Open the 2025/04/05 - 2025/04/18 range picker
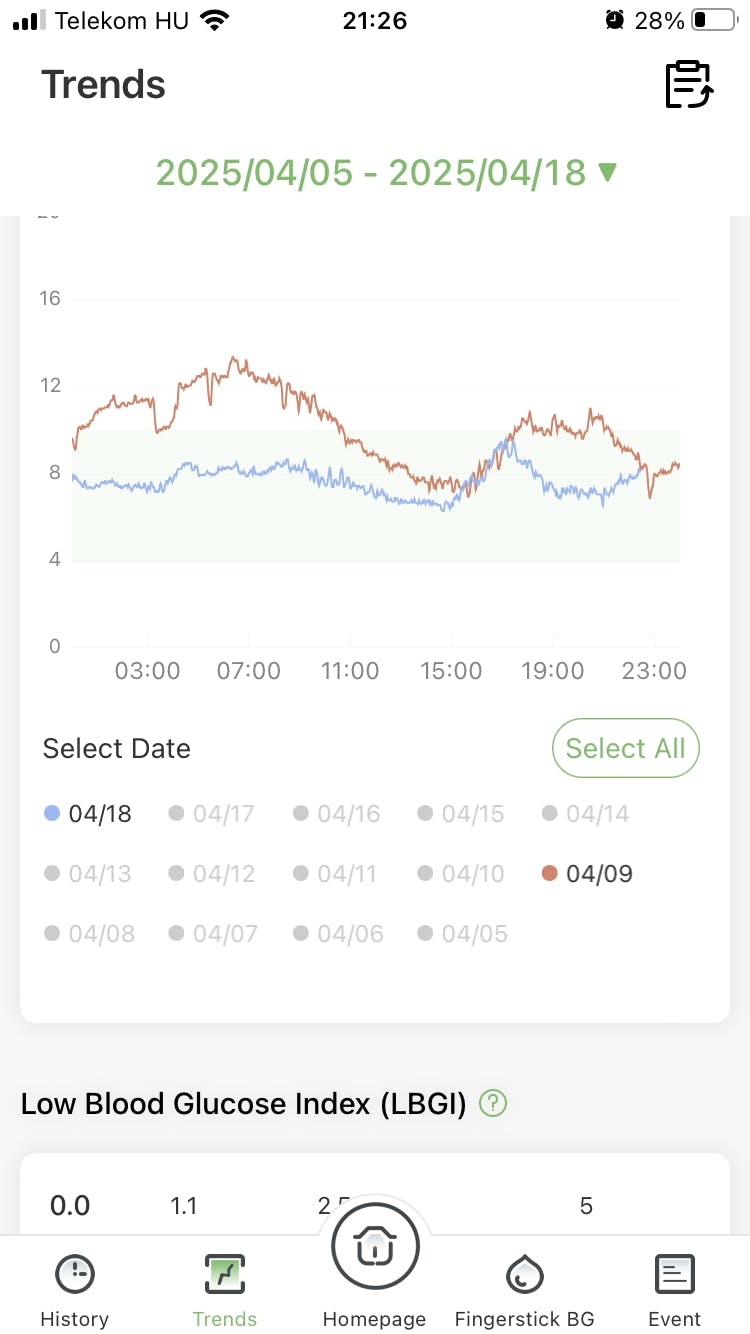This screenshot has height=1334, width=750. point(370,173)
